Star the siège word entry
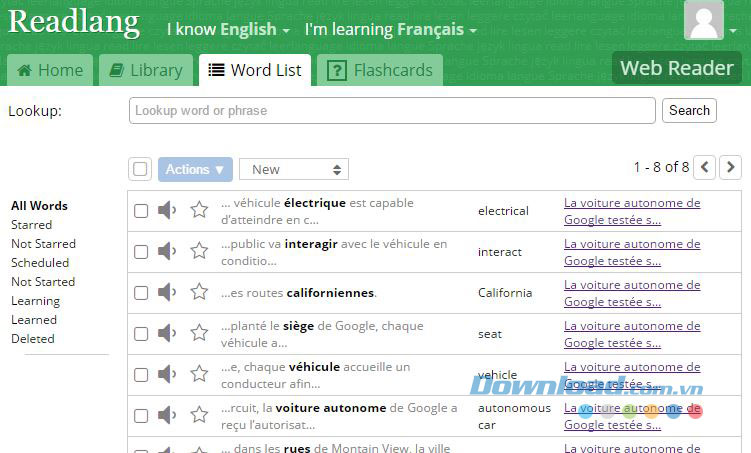Viewport: 751px width, 453px height. [x=199, y=333]
